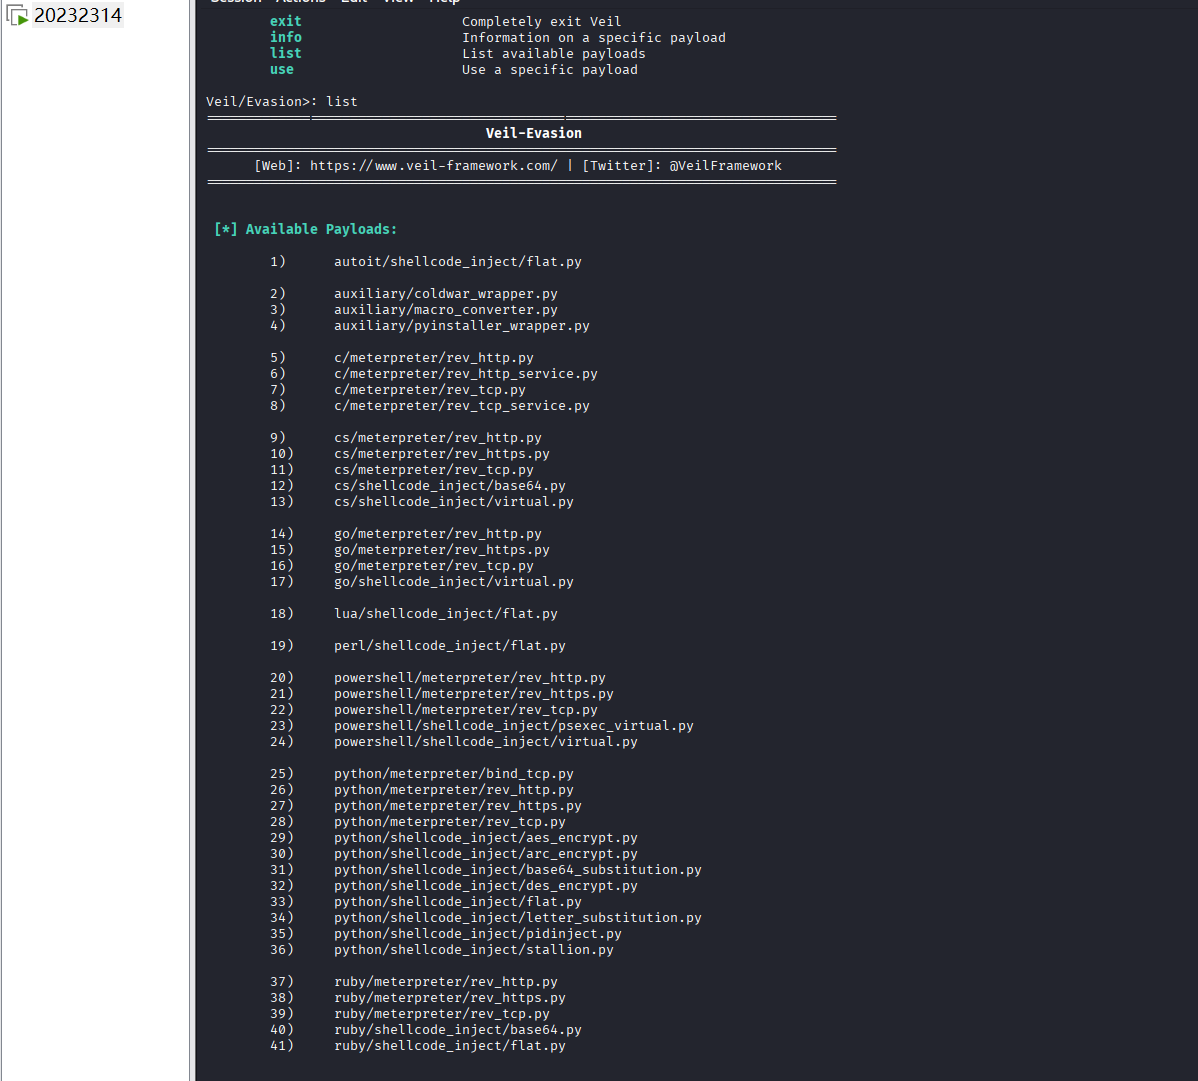Click payload ruby/shellcode_inject/base64.py

458,1031
